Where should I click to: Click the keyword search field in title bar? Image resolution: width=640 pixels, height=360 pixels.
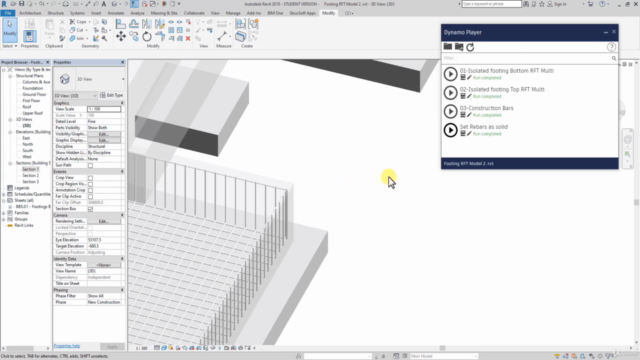(491, 4)
